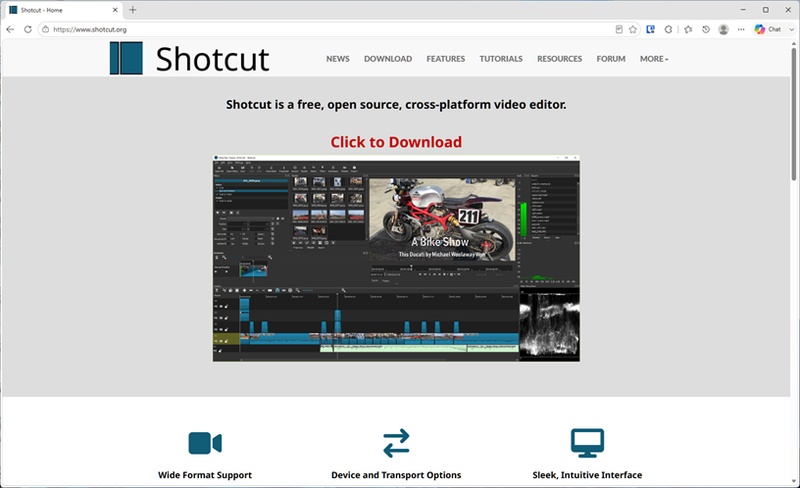Open Copilot Chat in the browser toolbar

click(768, 29)
